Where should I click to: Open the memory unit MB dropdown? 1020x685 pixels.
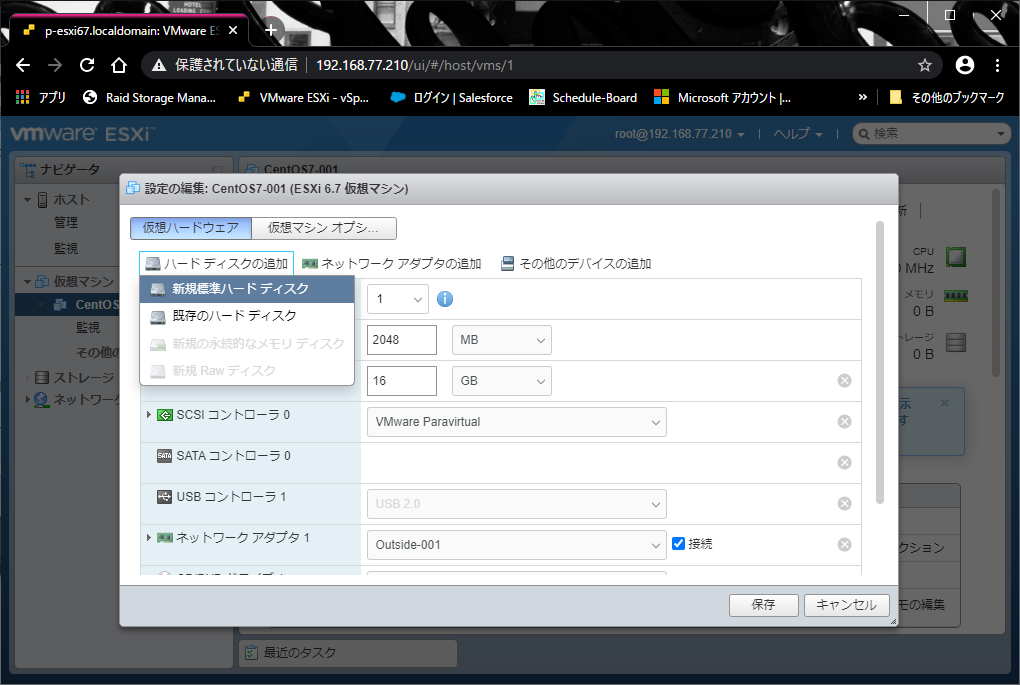[x=502, y=340]
